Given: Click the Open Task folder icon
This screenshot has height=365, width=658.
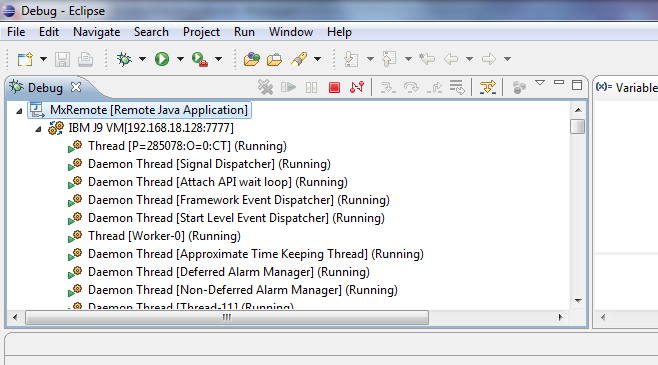Looking at the screenshot, I should 274,59.
